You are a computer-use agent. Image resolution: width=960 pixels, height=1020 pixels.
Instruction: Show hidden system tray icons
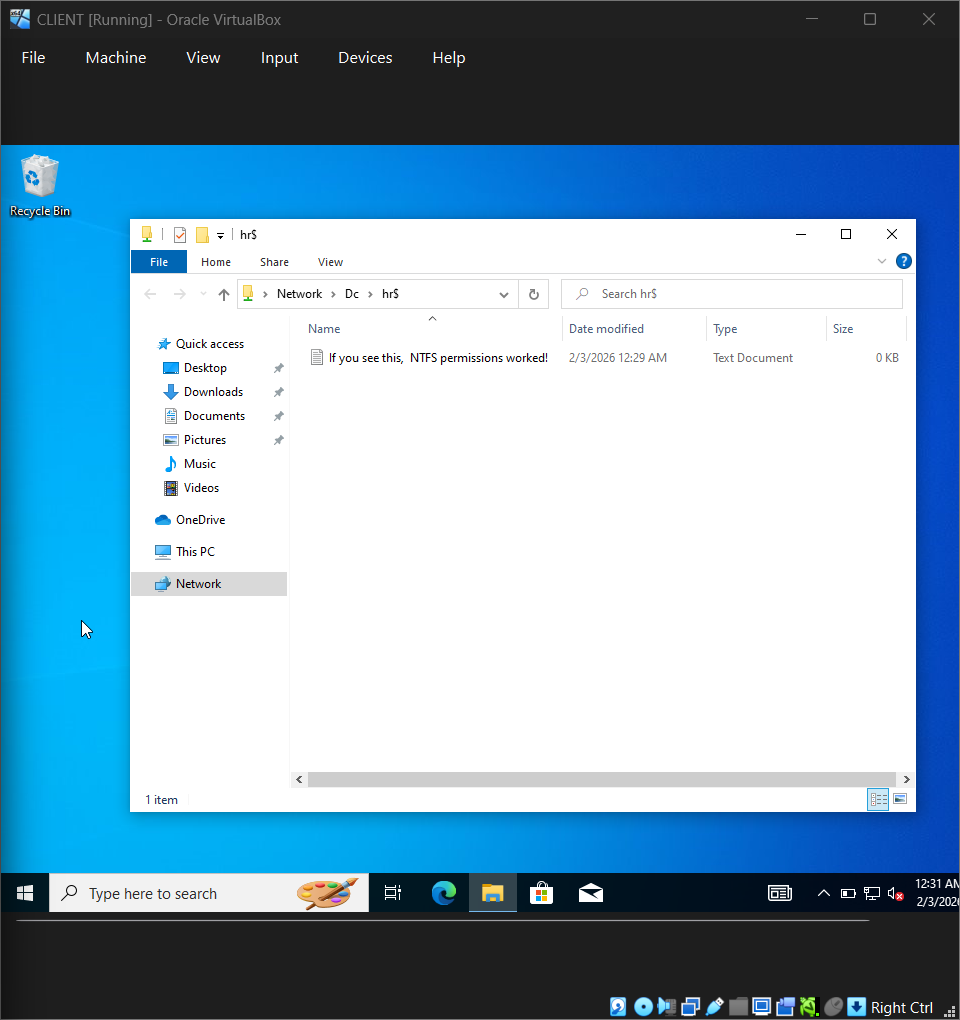[823, 893]
